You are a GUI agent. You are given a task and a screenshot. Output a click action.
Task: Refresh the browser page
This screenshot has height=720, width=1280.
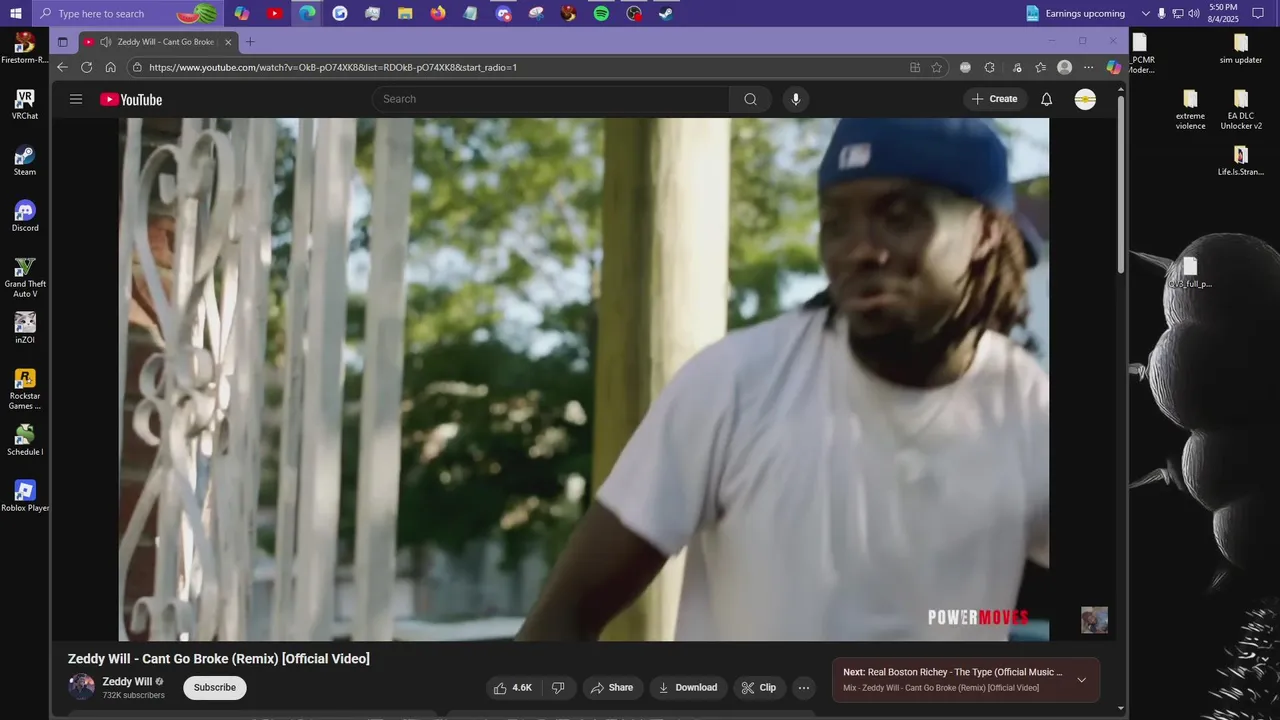pos(86,67)
